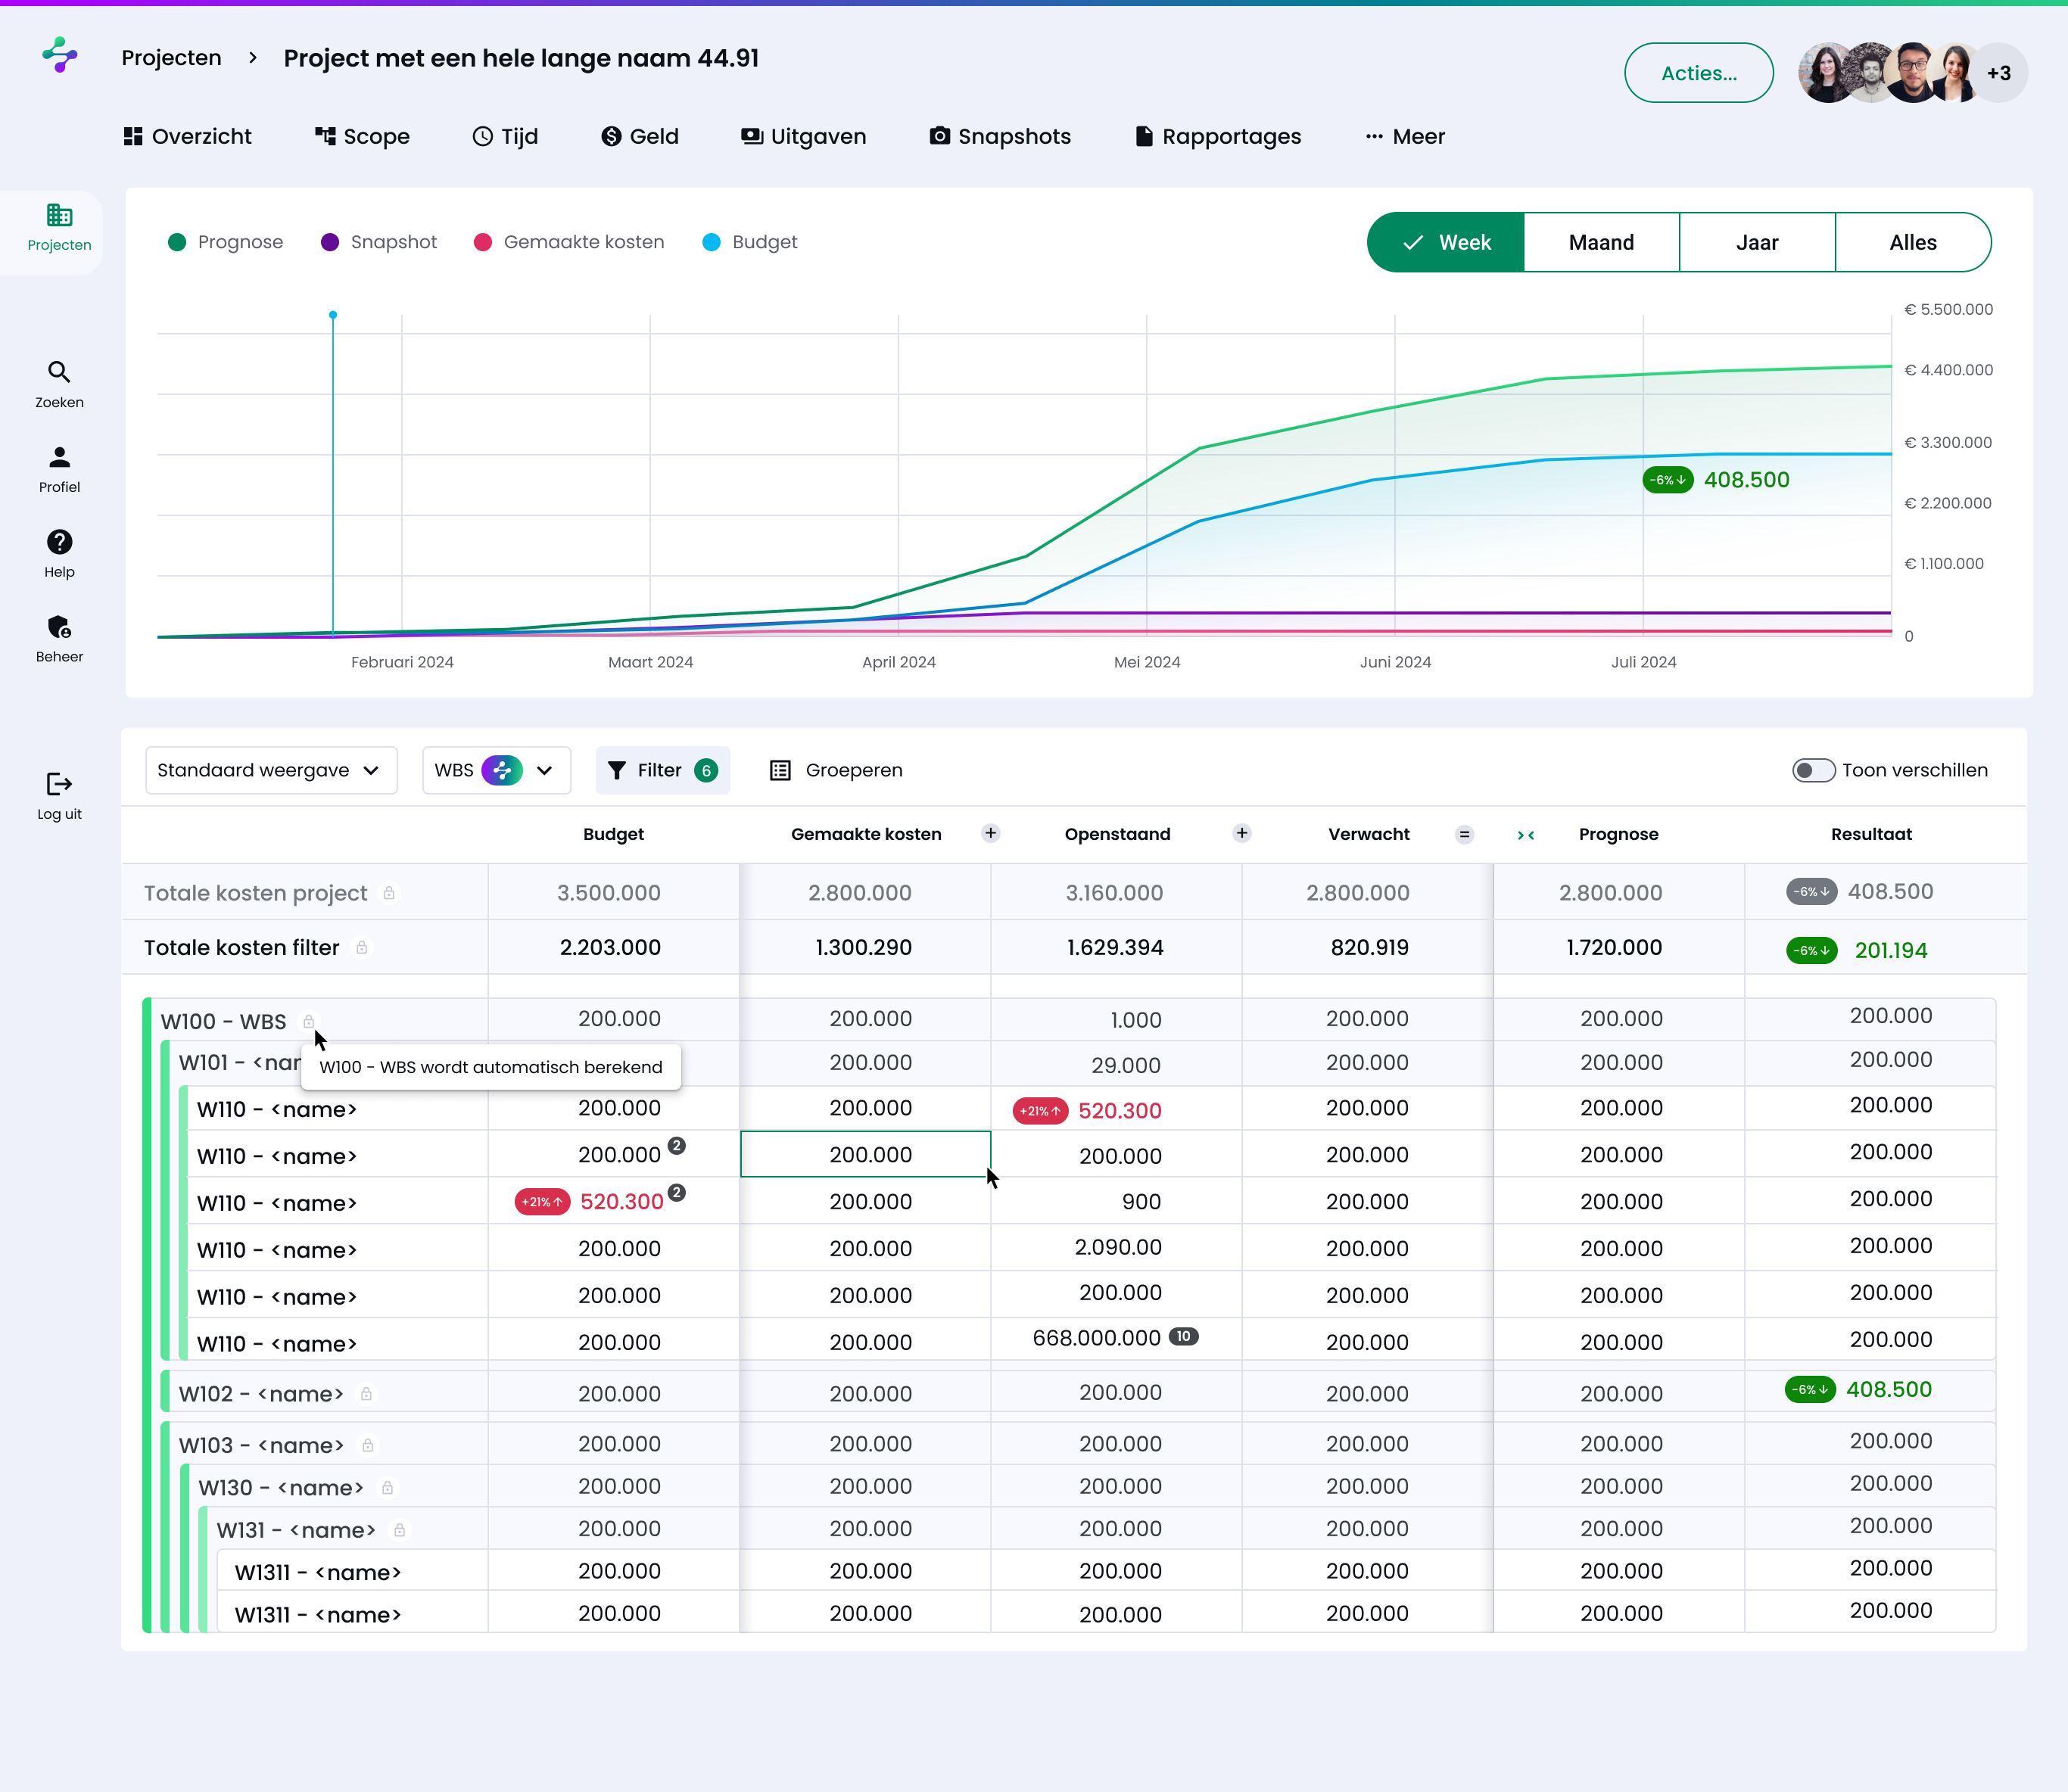2068x1792 pixels.
Task: Click the -6% badge in the W102 row
Action: 1810,1389
